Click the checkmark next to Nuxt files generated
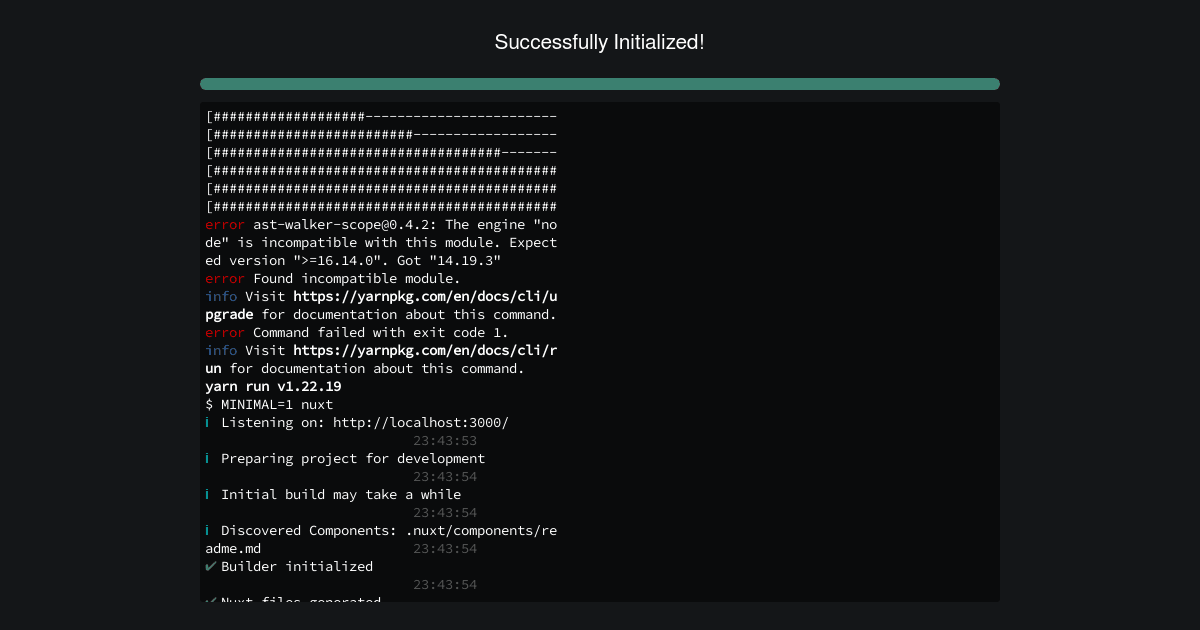 [210, 600]
